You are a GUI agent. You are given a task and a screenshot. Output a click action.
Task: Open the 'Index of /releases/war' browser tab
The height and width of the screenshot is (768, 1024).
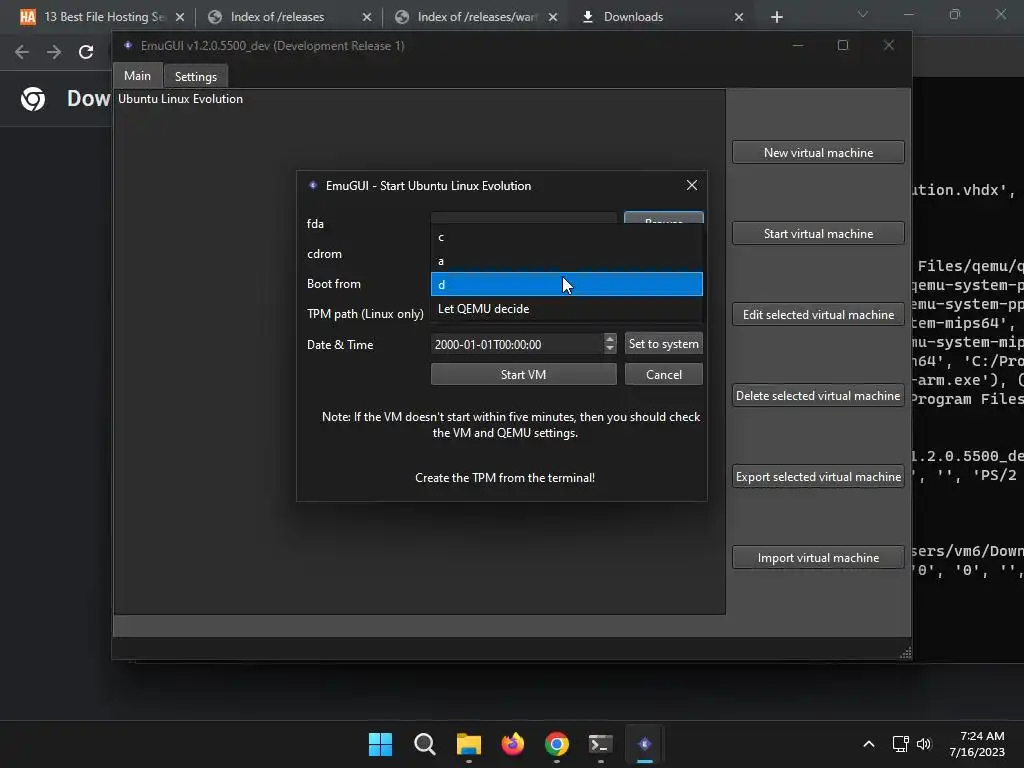477,17
